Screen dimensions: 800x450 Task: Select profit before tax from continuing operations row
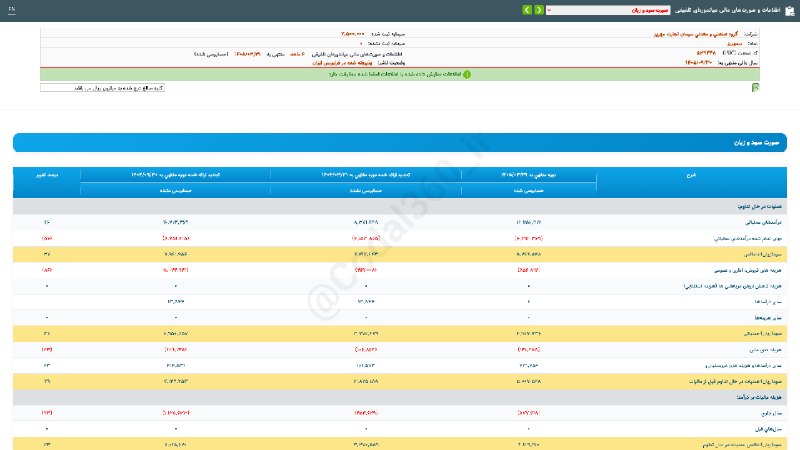tap(400, 381)
